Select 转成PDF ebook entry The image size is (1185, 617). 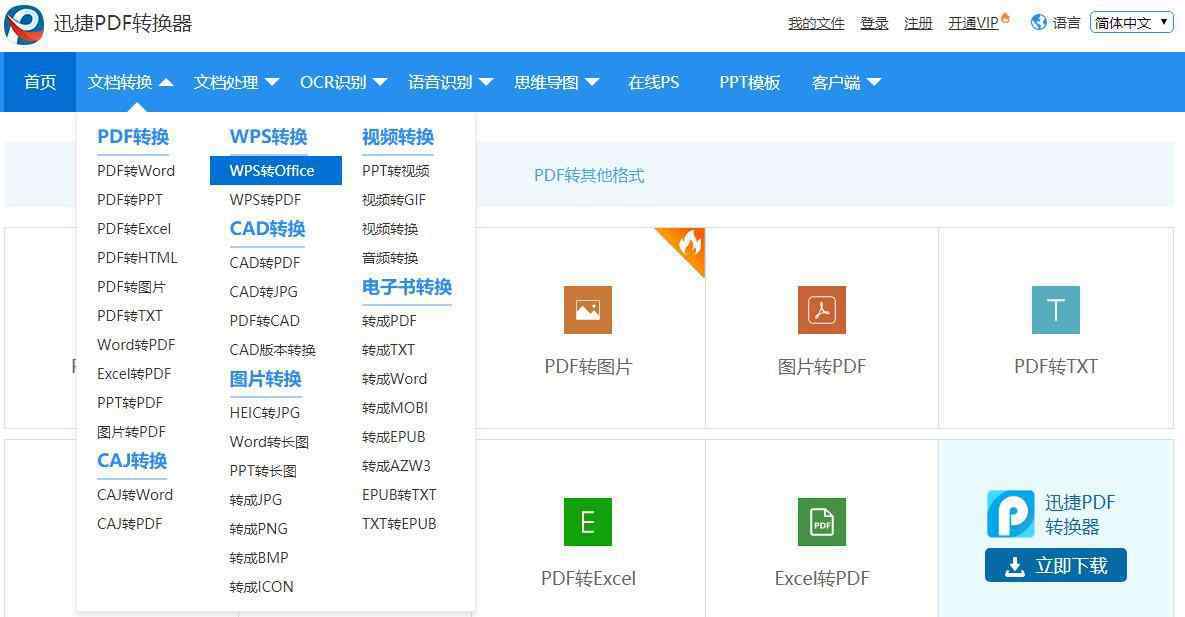390,321
